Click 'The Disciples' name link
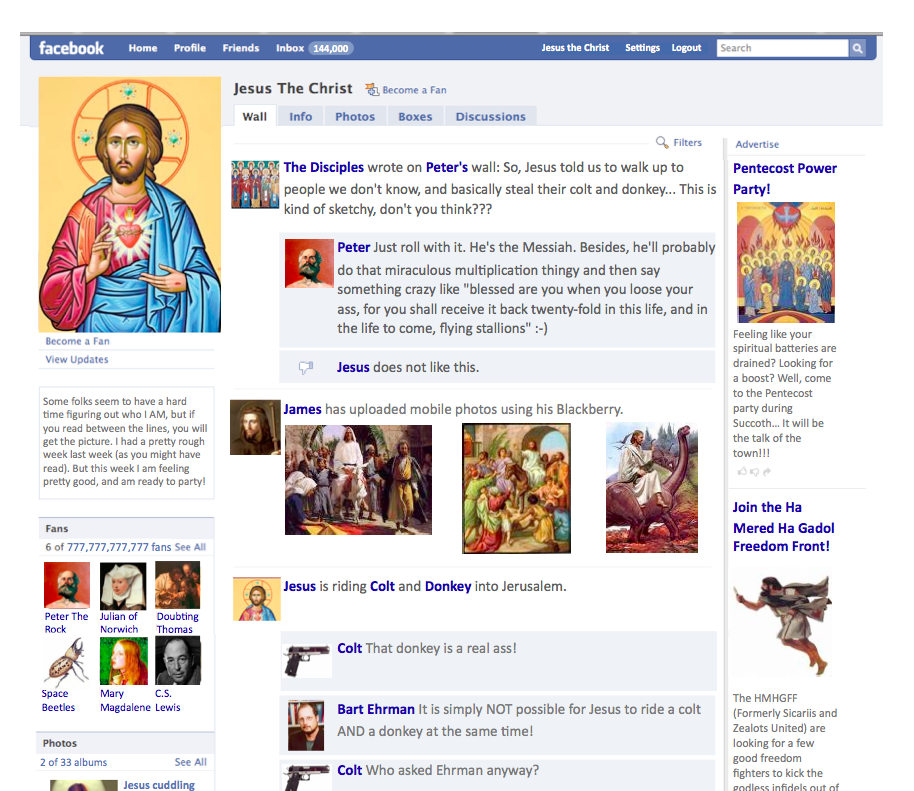Screen dimensions: 914x791 coord(324,167)
